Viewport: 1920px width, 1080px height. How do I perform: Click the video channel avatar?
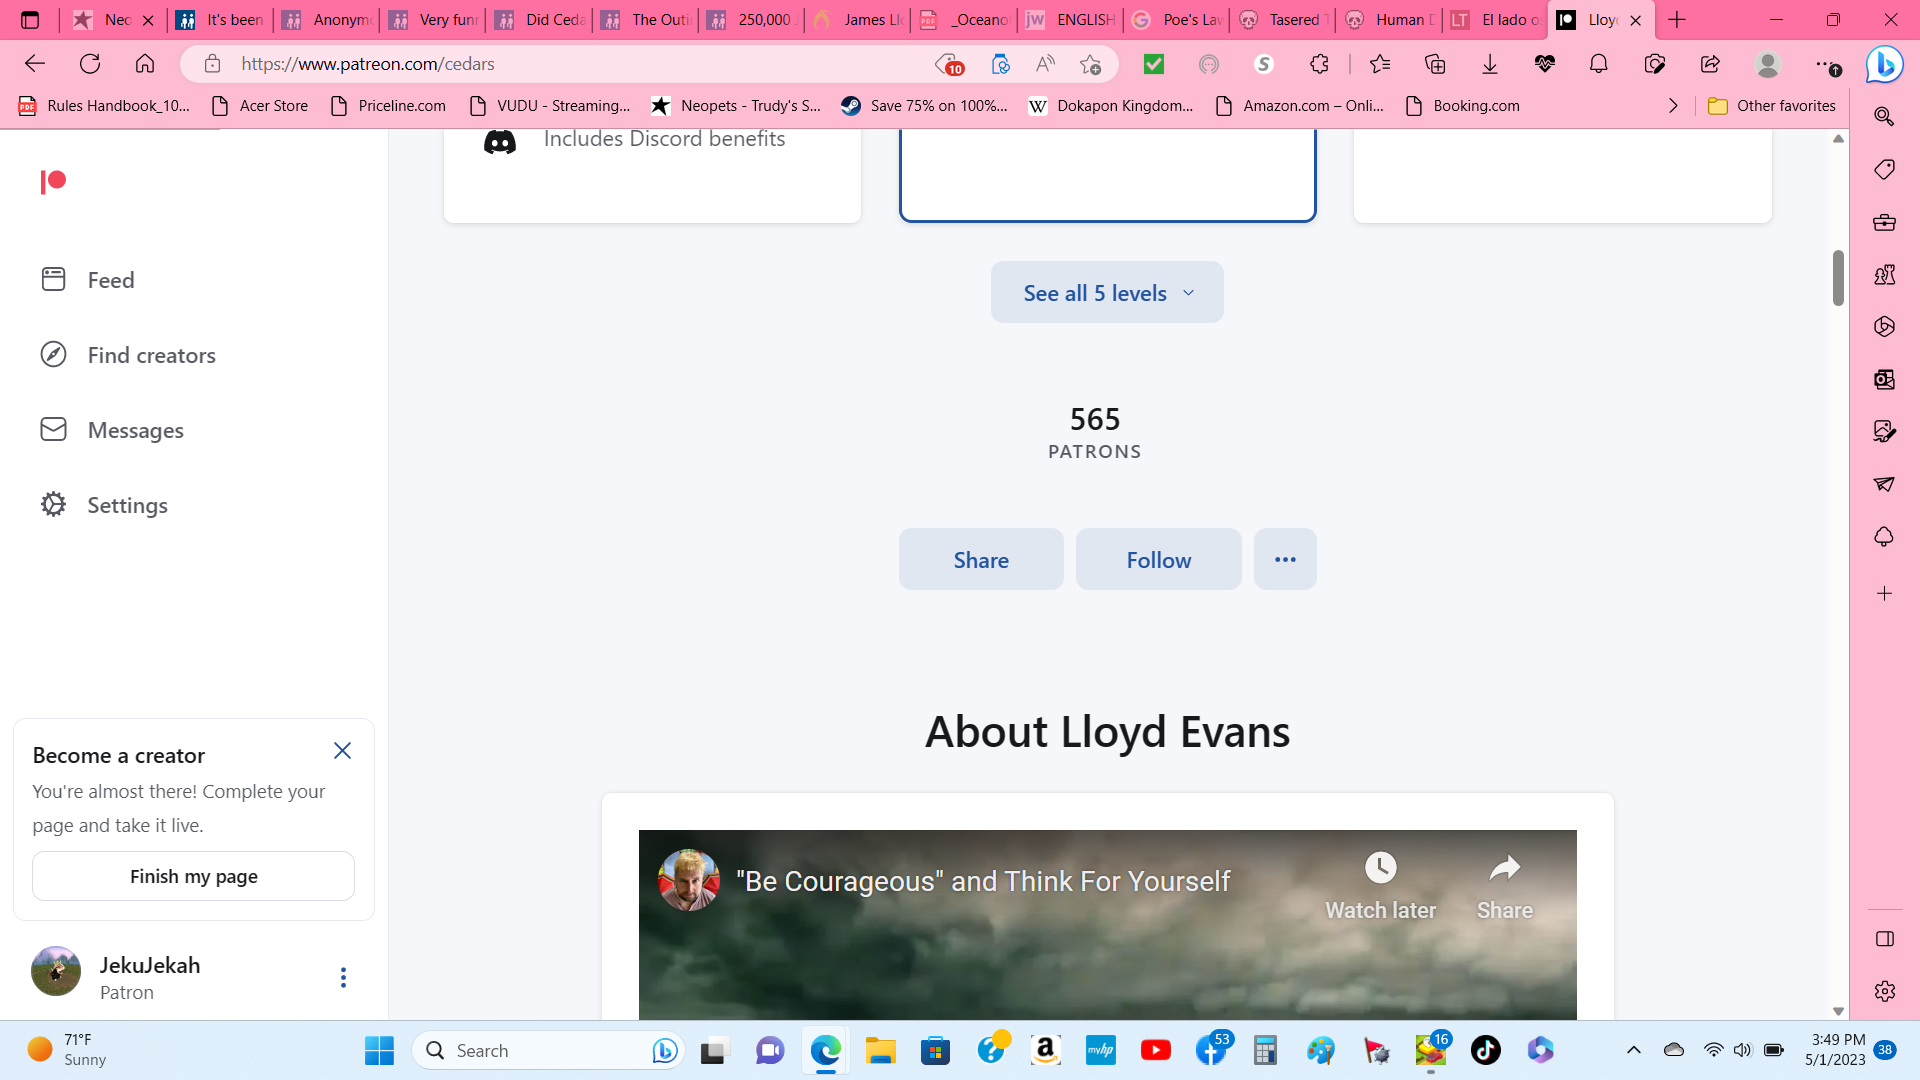[688, 880]
